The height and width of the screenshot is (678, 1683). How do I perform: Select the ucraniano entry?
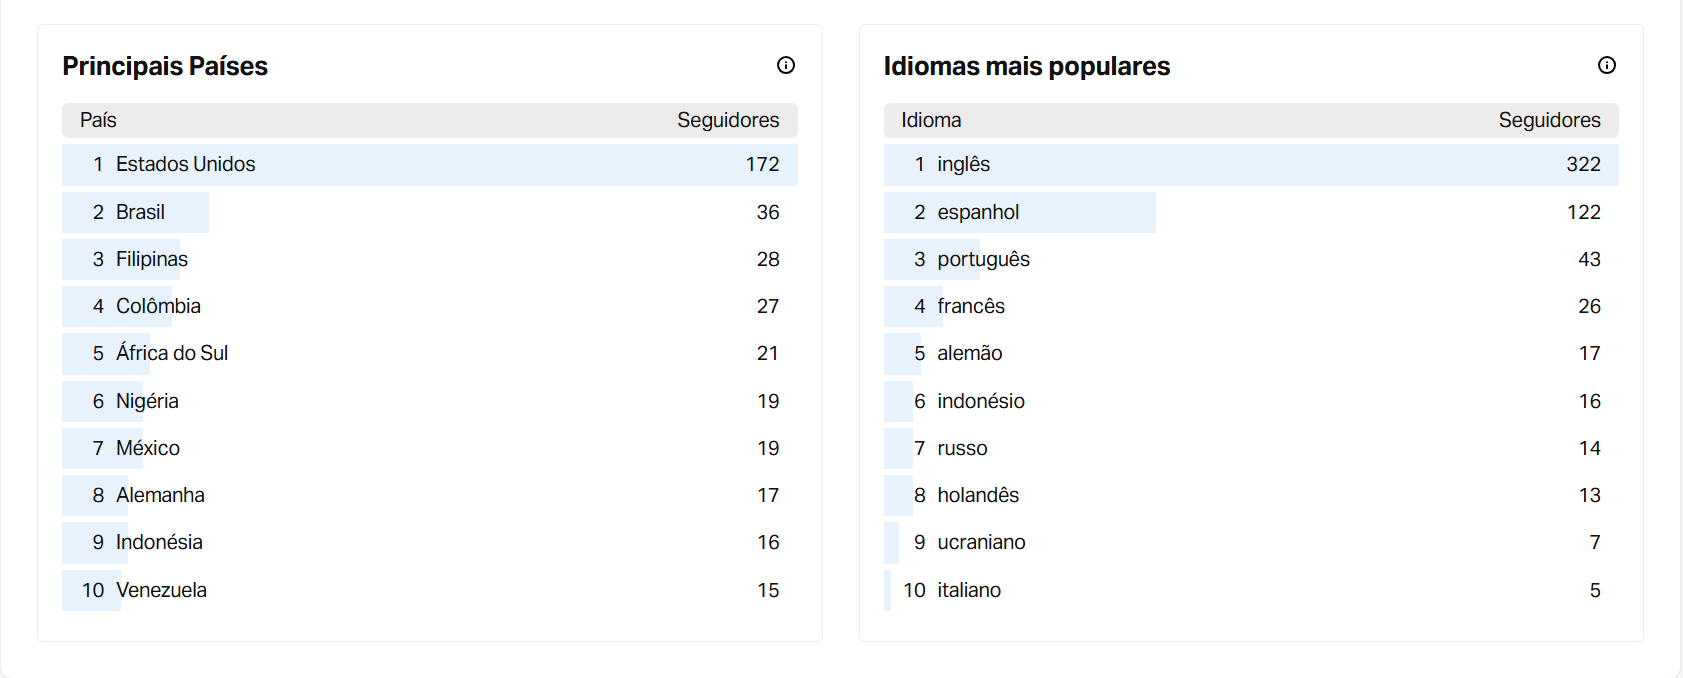(x=1251, y=542)
